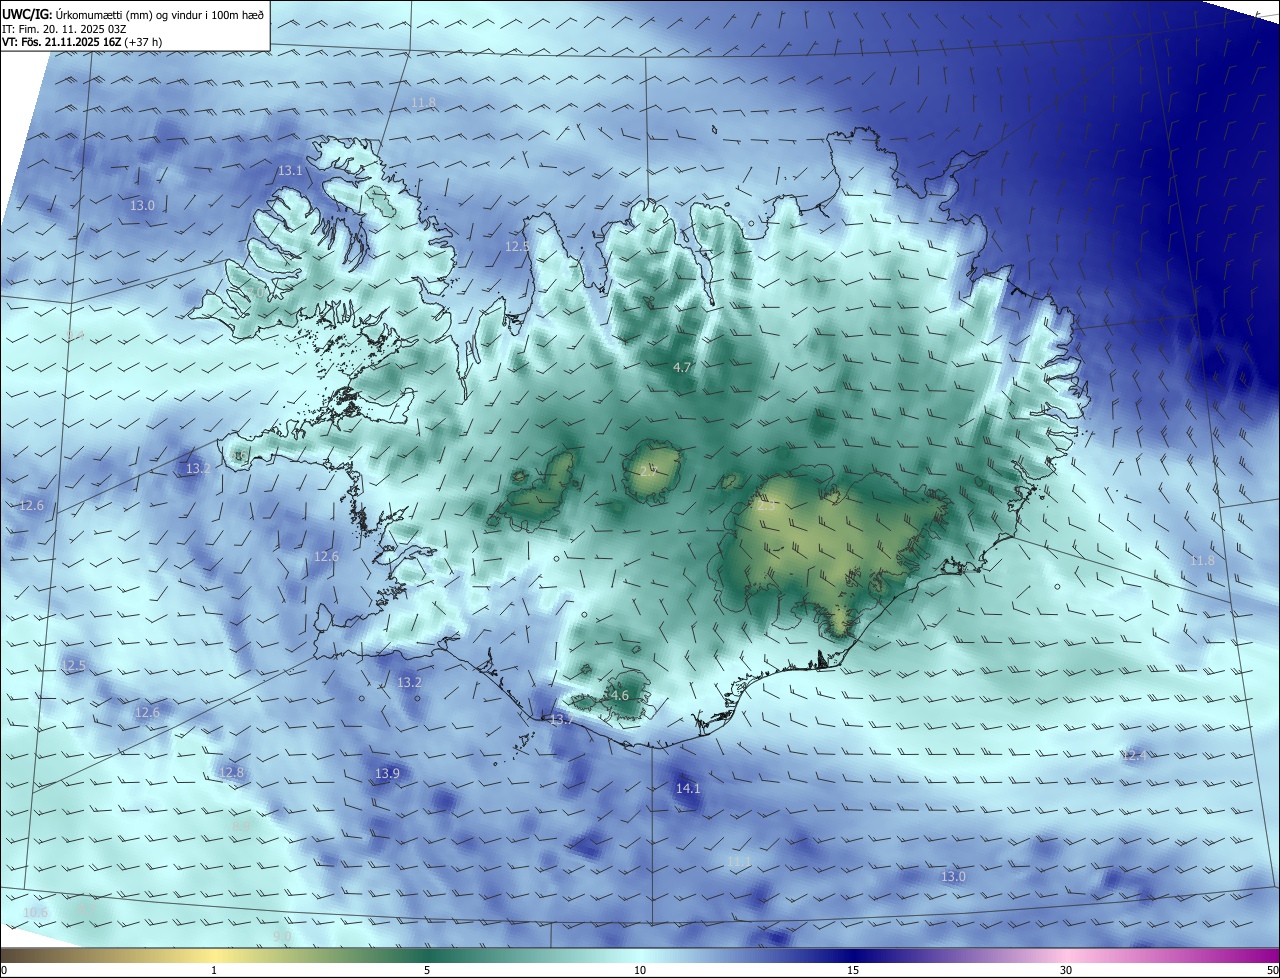This screenshot has width=1280, height=978.
Task: Click the 8.7 value label beside 10.6
Action: tap(85, 908)
